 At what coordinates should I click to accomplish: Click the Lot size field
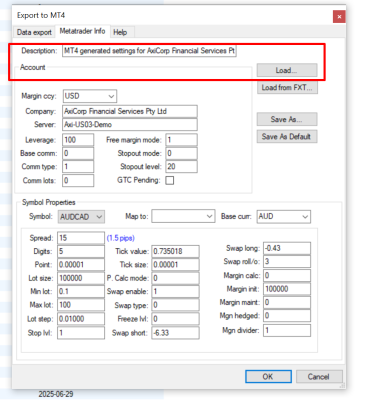[81, 278]
